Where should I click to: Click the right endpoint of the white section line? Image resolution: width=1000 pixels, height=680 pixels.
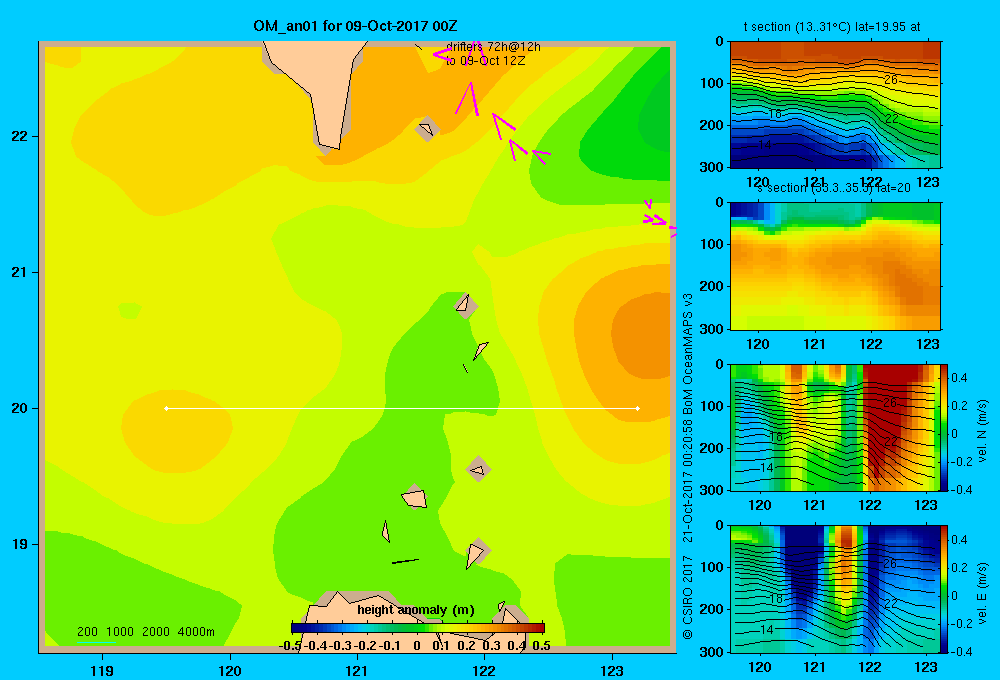pyautogui.click(x=637, y=408)
